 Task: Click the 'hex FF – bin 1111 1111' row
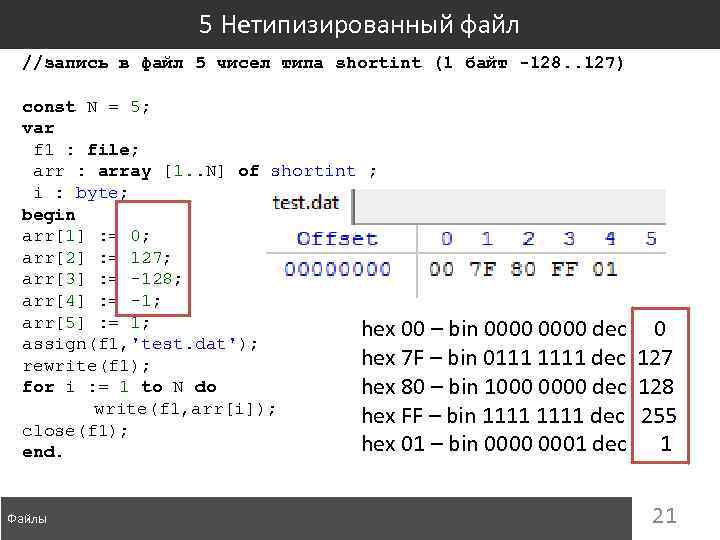[519, 416]
